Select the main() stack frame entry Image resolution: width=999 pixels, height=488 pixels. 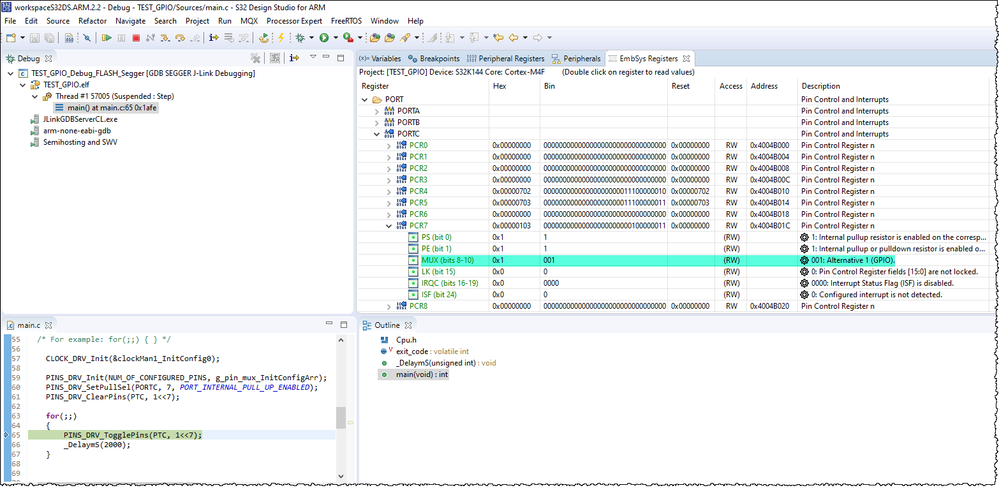pos(111,108)
